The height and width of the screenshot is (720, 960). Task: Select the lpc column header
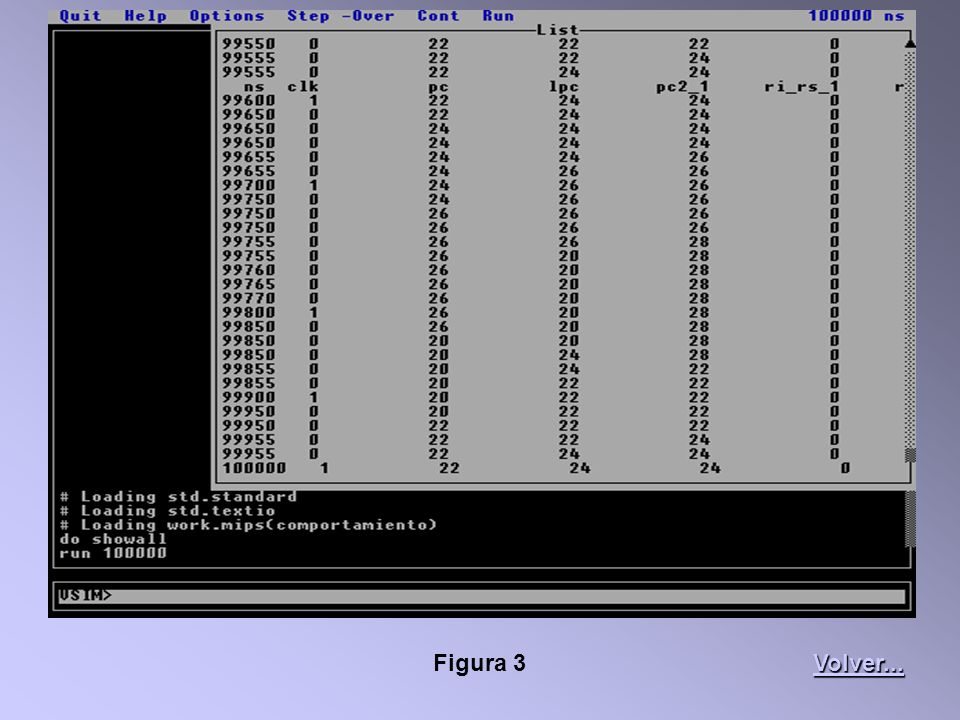(x=563, y=87)
